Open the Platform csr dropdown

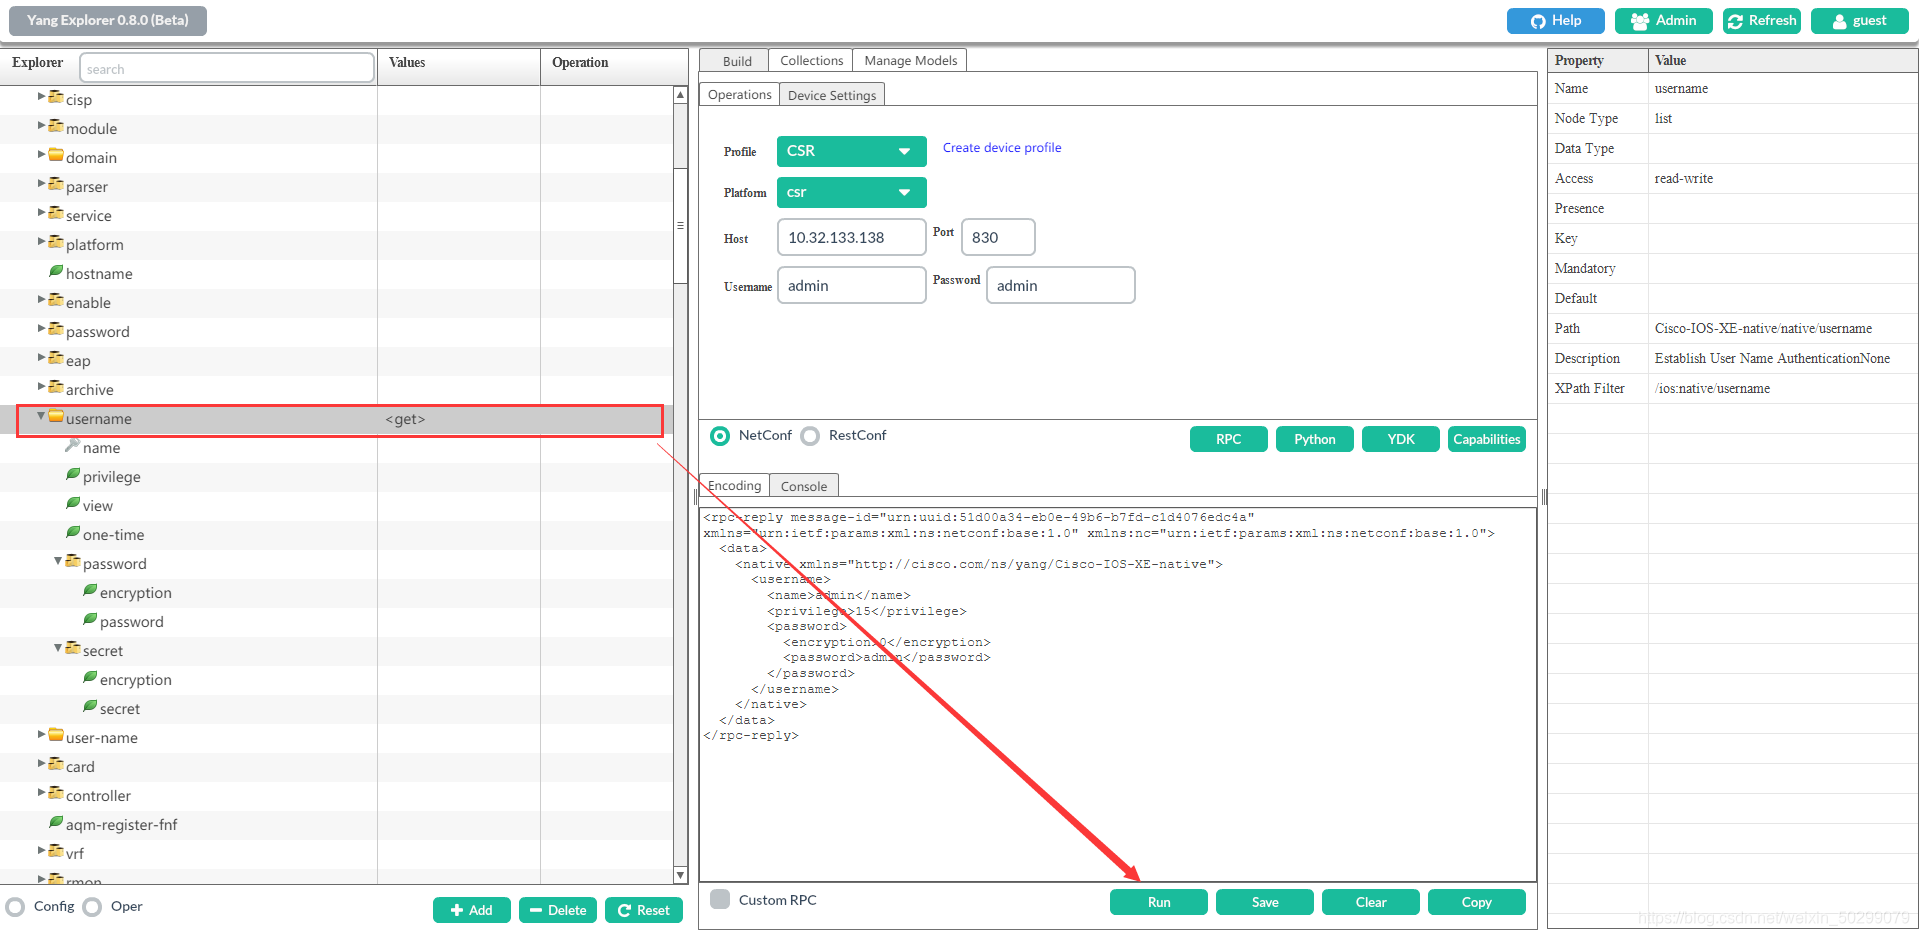[852, 192]
